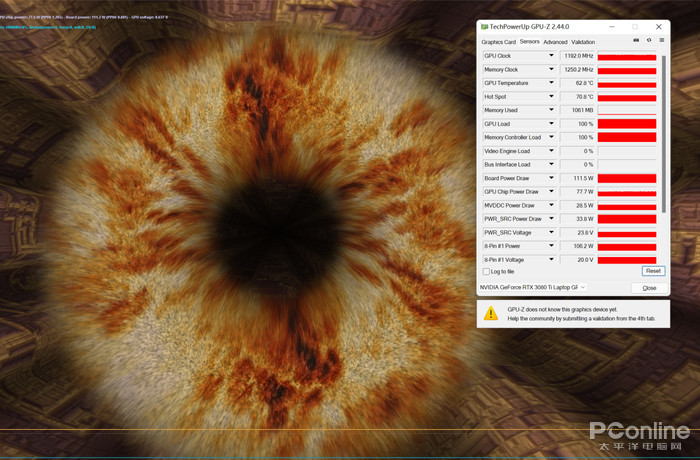Switch to the Graphics Card tab
700x460 pixels.
498,42
